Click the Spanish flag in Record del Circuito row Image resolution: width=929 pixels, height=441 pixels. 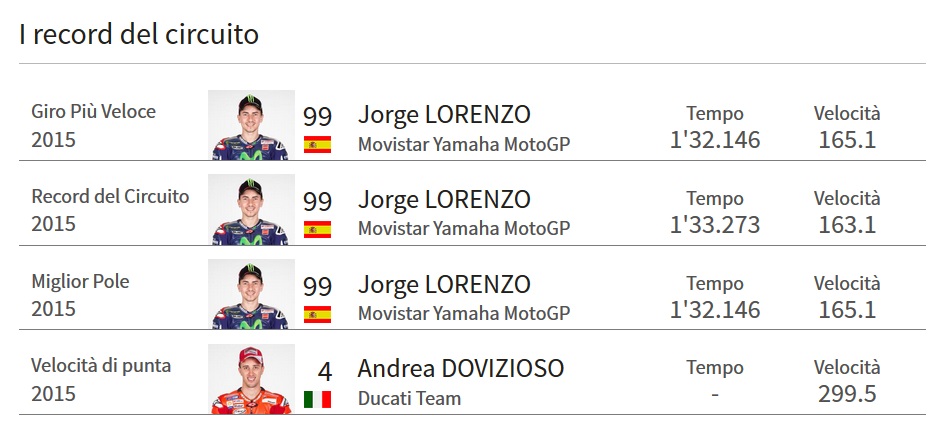click(317, 229)
